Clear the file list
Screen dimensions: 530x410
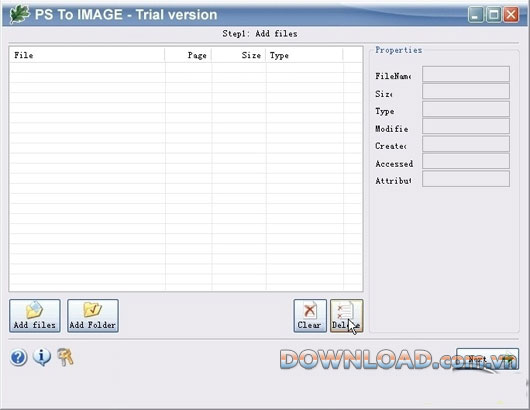point(310,316)
